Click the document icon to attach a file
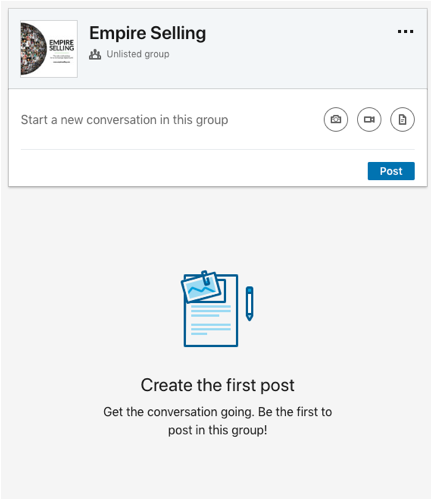 (x=402, y=119)
